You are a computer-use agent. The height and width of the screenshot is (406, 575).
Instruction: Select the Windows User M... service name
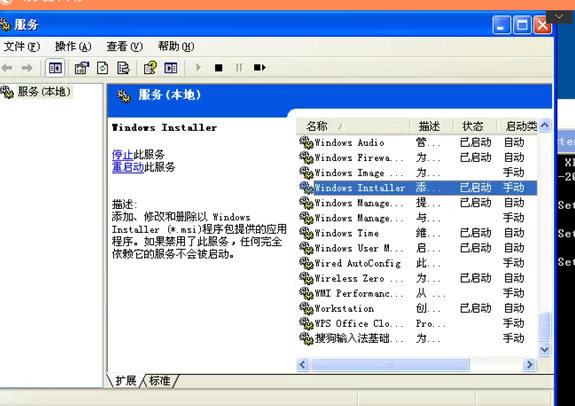click(359, 248)
